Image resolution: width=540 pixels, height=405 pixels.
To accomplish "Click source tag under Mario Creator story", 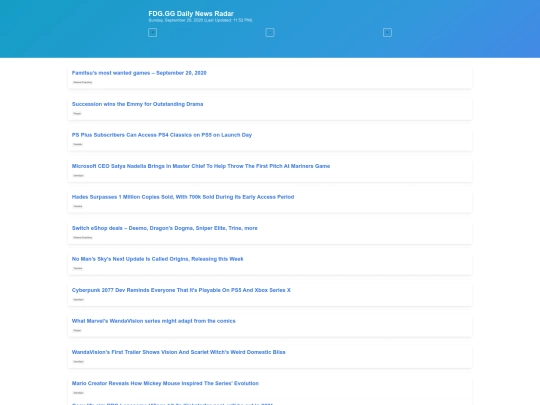I will 79,393.
